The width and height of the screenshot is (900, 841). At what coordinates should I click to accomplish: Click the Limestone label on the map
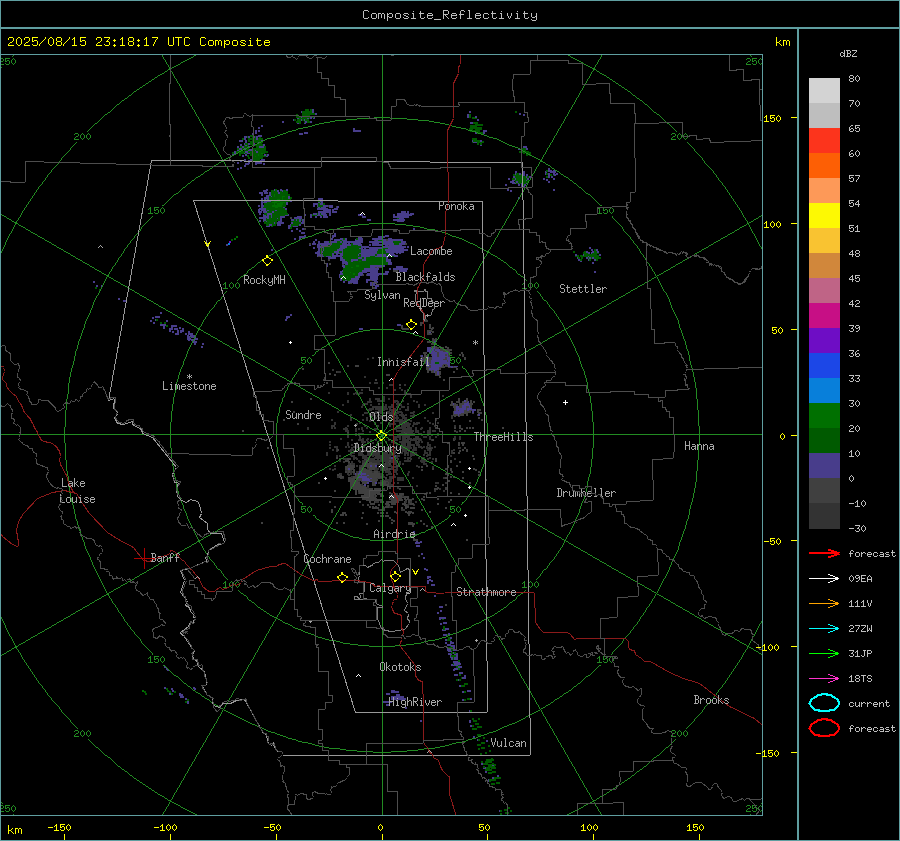[189, 386]
